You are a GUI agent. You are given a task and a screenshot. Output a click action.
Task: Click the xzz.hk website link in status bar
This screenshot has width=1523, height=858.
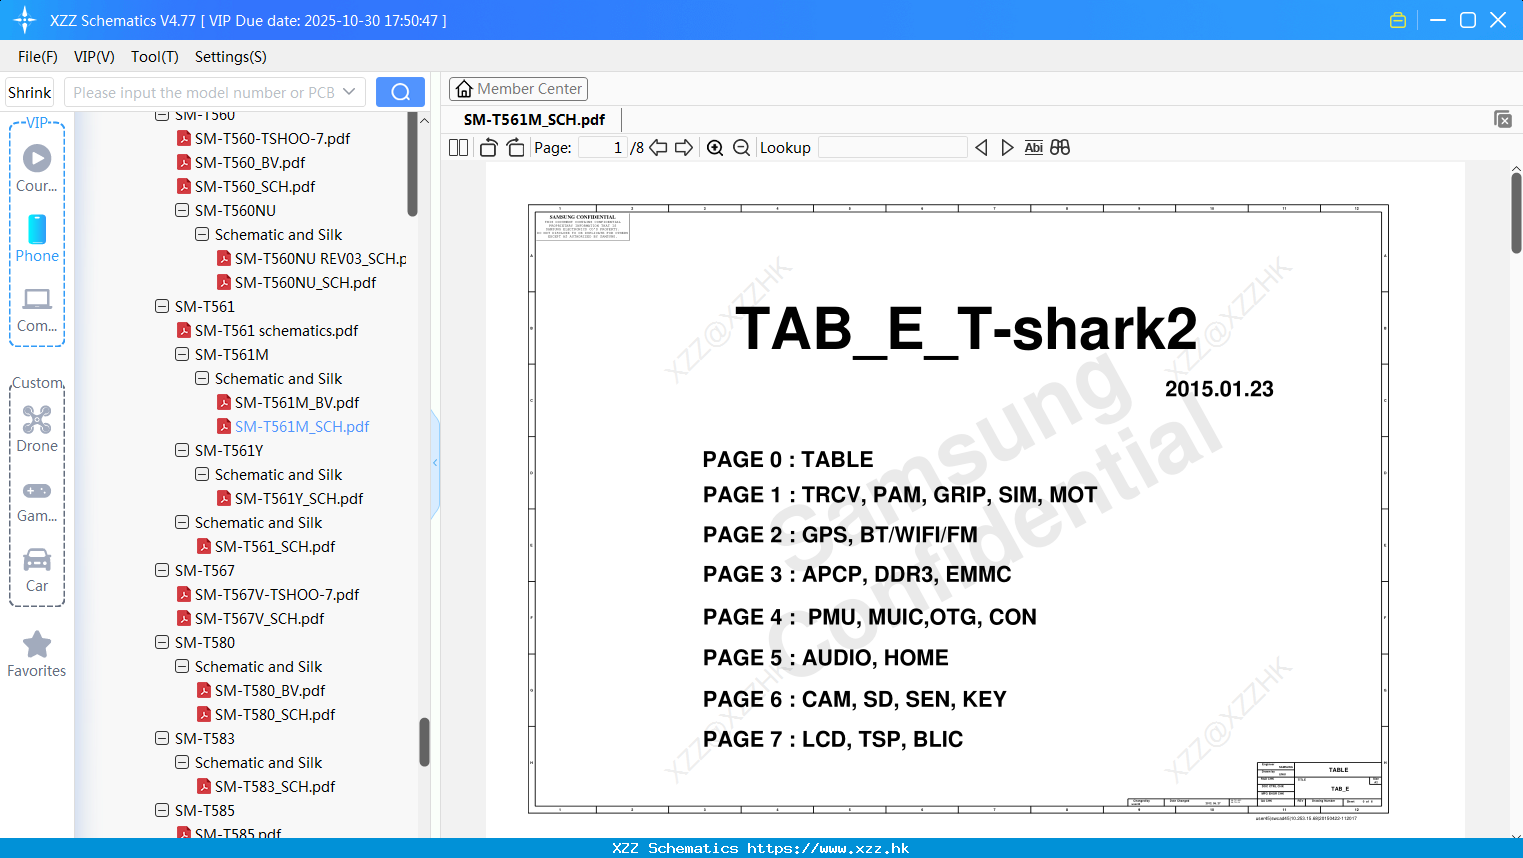tap(828, 848)
